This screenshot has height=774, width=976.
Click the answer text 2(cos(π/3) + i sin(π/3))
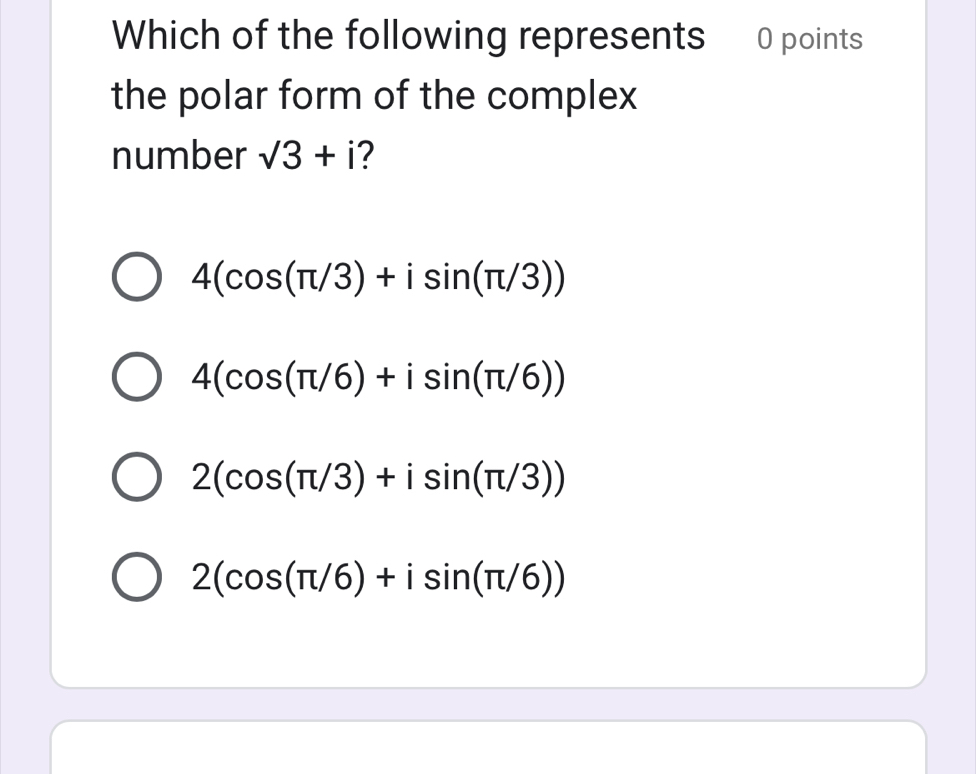379,478
